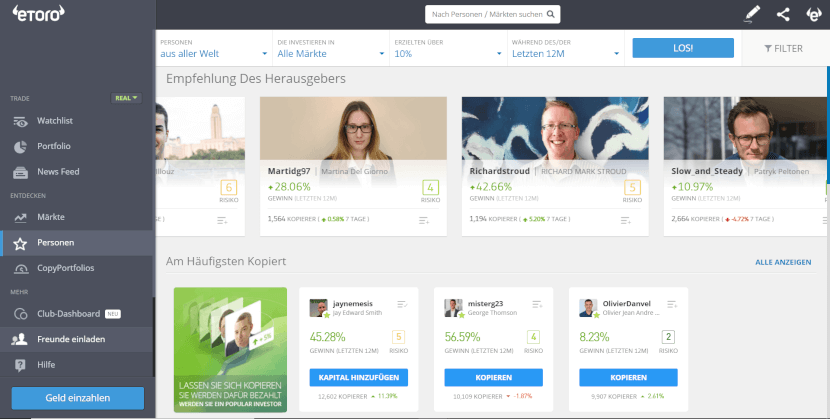Viewport: 830px width, 419px height.
Task: Toggle jaynemesis watchlist icon
Action: [x=402, y=304]
